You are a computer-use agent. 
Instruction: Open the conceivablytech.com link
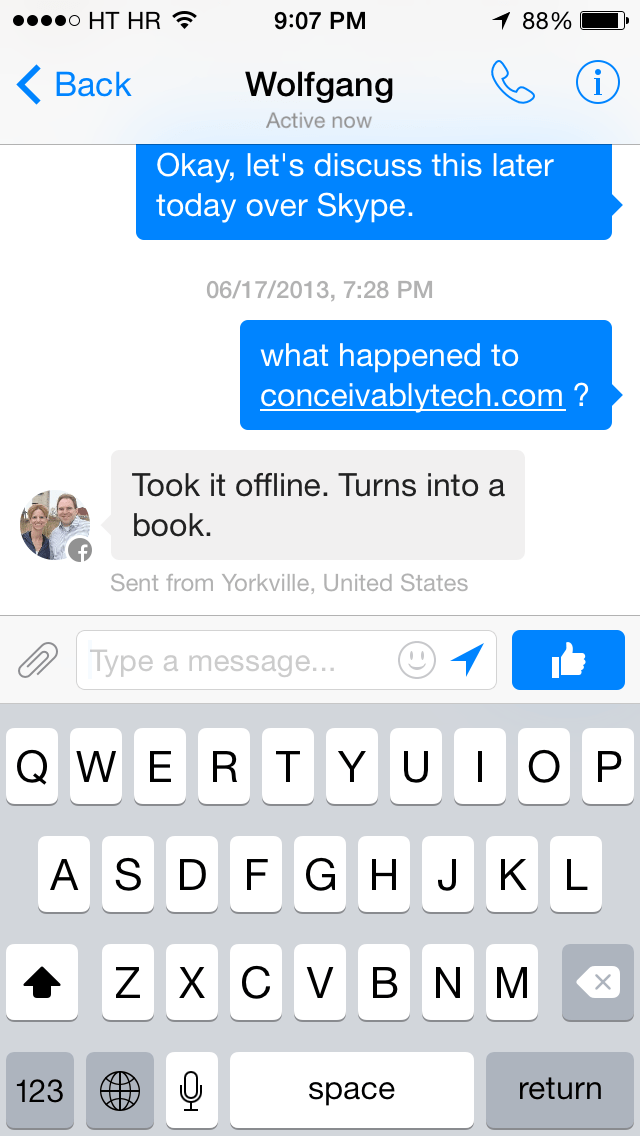412,396
